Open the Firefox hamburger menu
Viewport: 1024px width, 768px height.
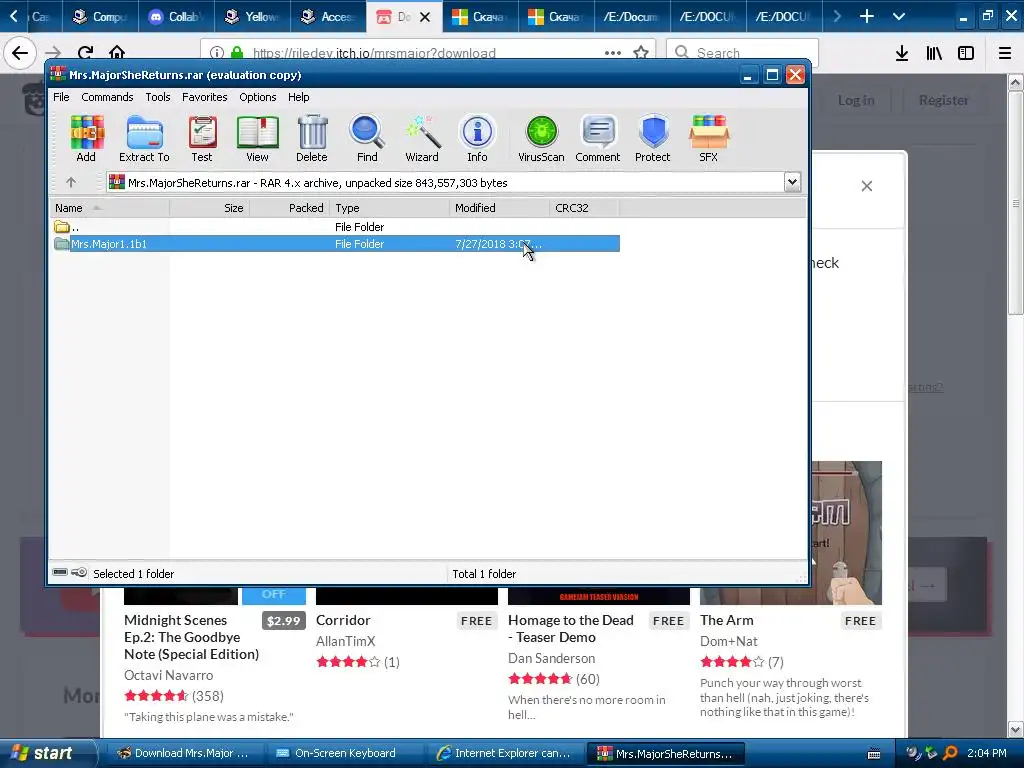1005,53
